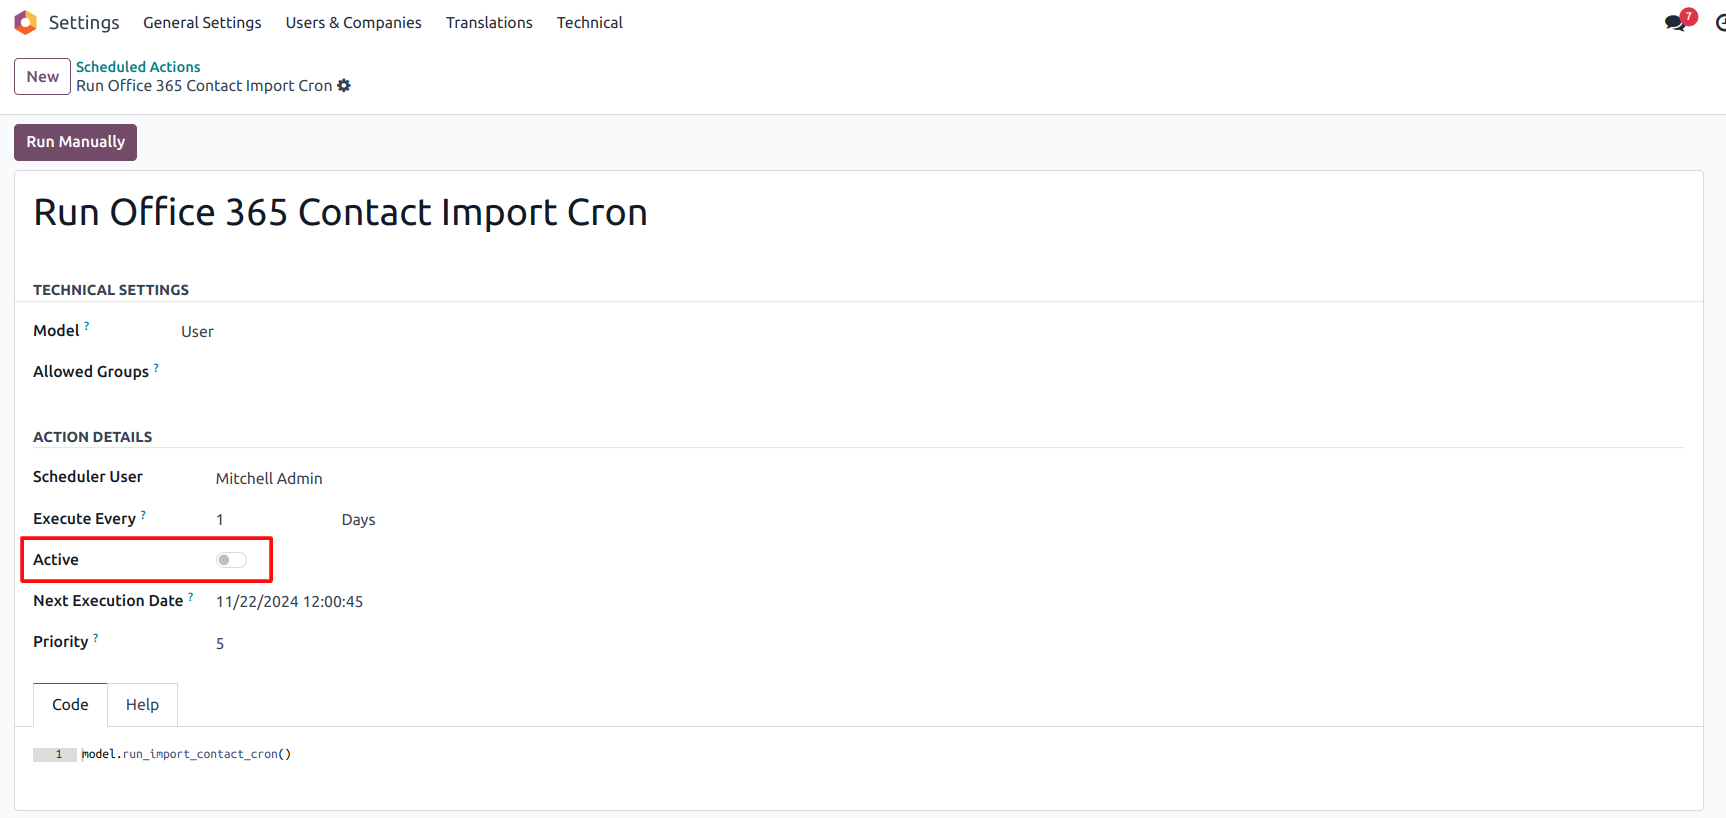Viewport: 1726px width, 818px height.
Task: Click the gear icon beside the record name
Action: [x=344, y=86]
